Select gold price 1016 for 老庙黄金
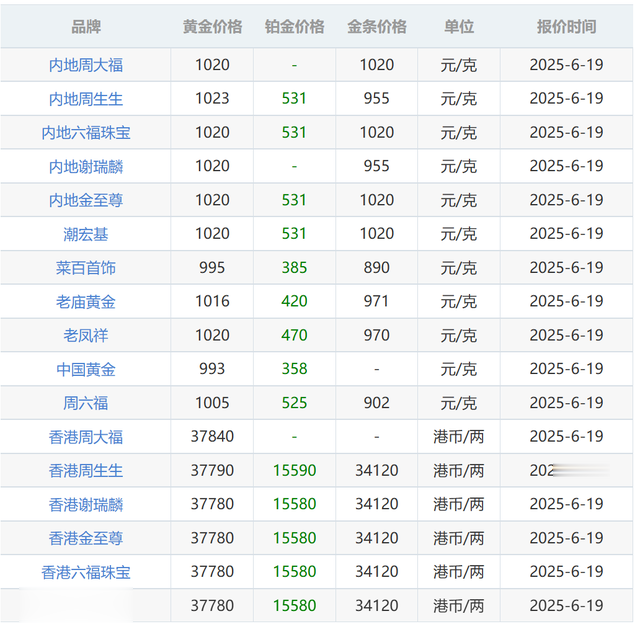 point(212,302)
